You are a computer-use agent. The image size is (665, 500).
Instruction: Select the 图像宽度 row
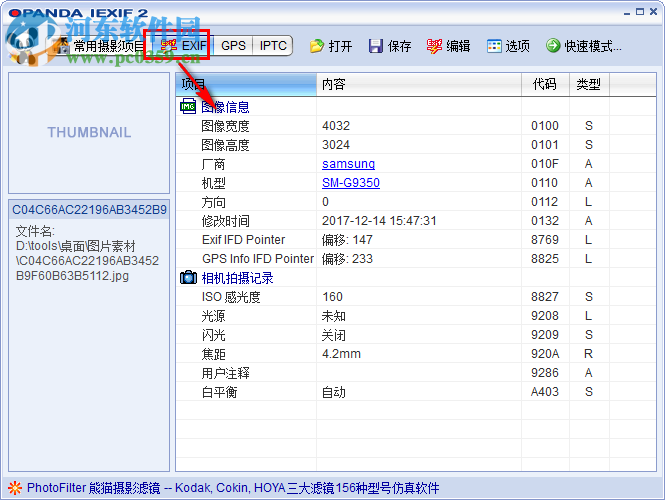tap(416, 126)
